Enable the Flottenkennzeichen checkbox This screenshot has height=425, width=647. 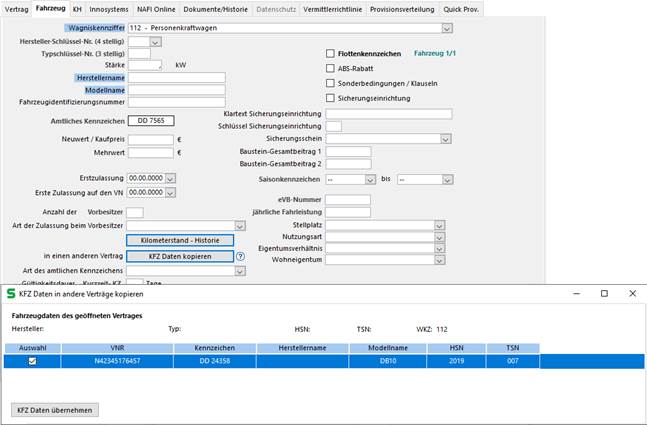[x=331, y=54]
